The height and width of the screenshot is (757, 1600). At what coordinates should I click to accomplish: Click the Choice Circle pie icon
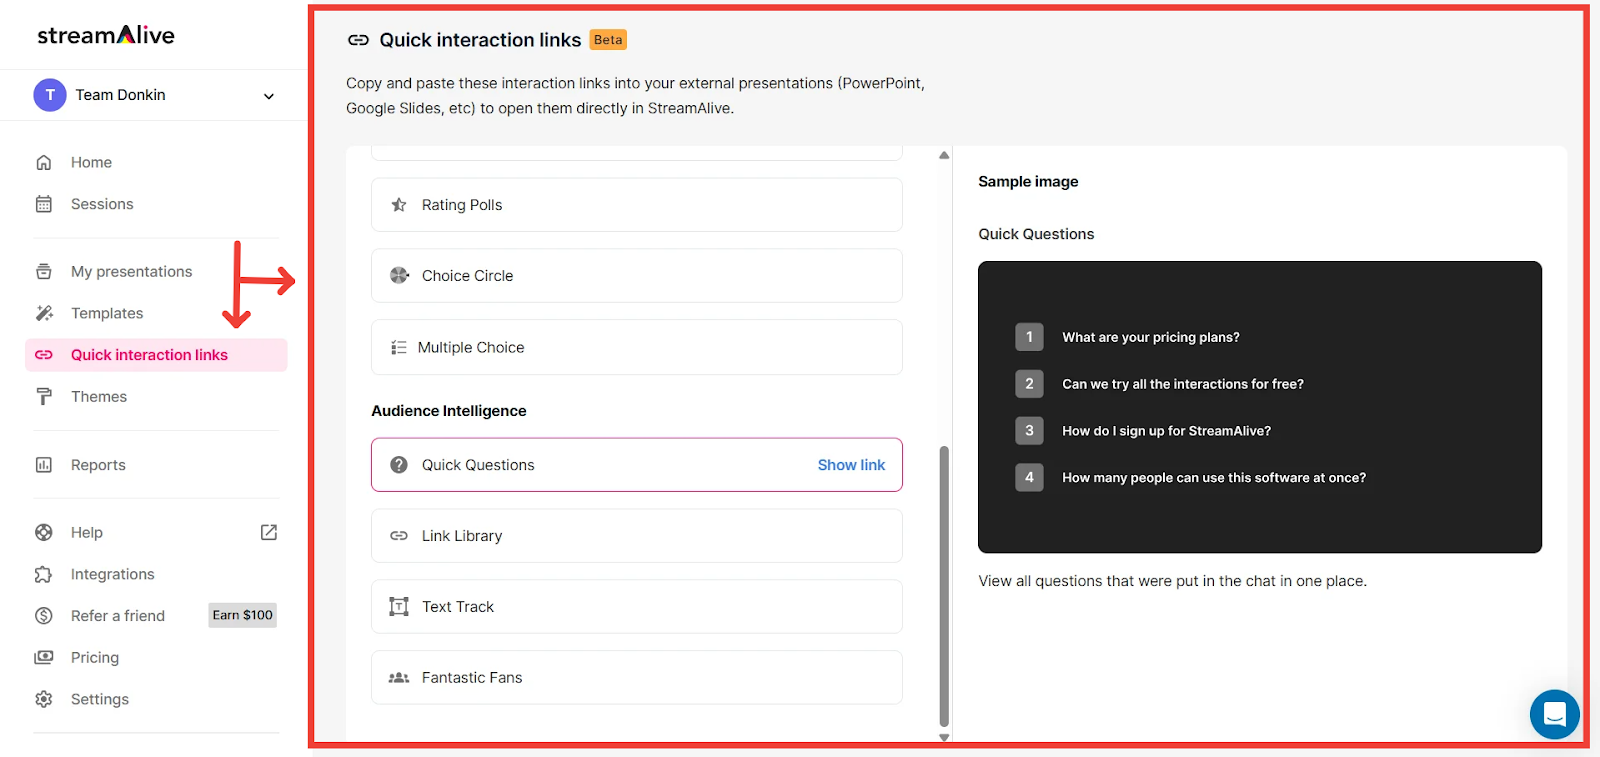(399, 275)
